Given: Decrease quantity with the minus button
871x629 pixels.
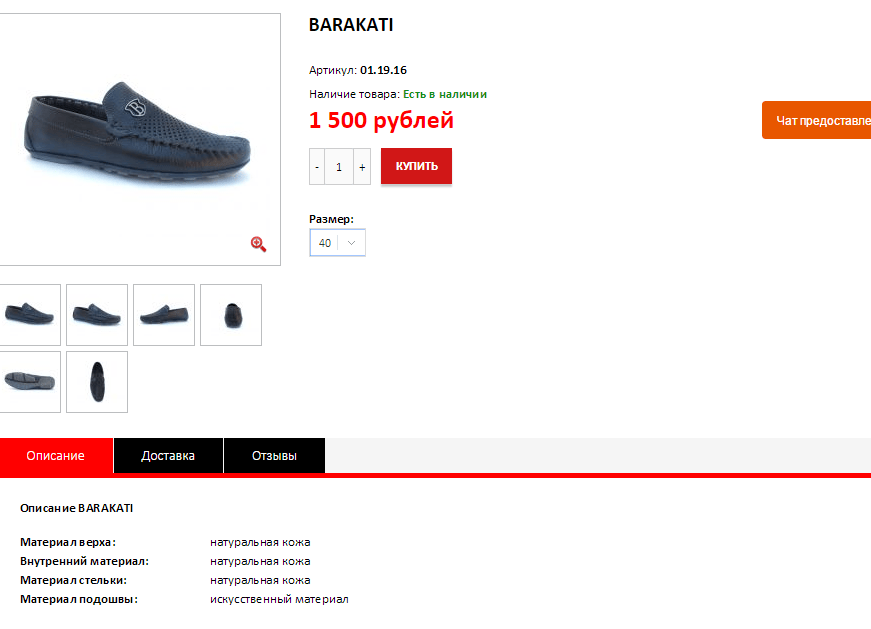Looking at the screenshot, I should [x=317, y=167].
